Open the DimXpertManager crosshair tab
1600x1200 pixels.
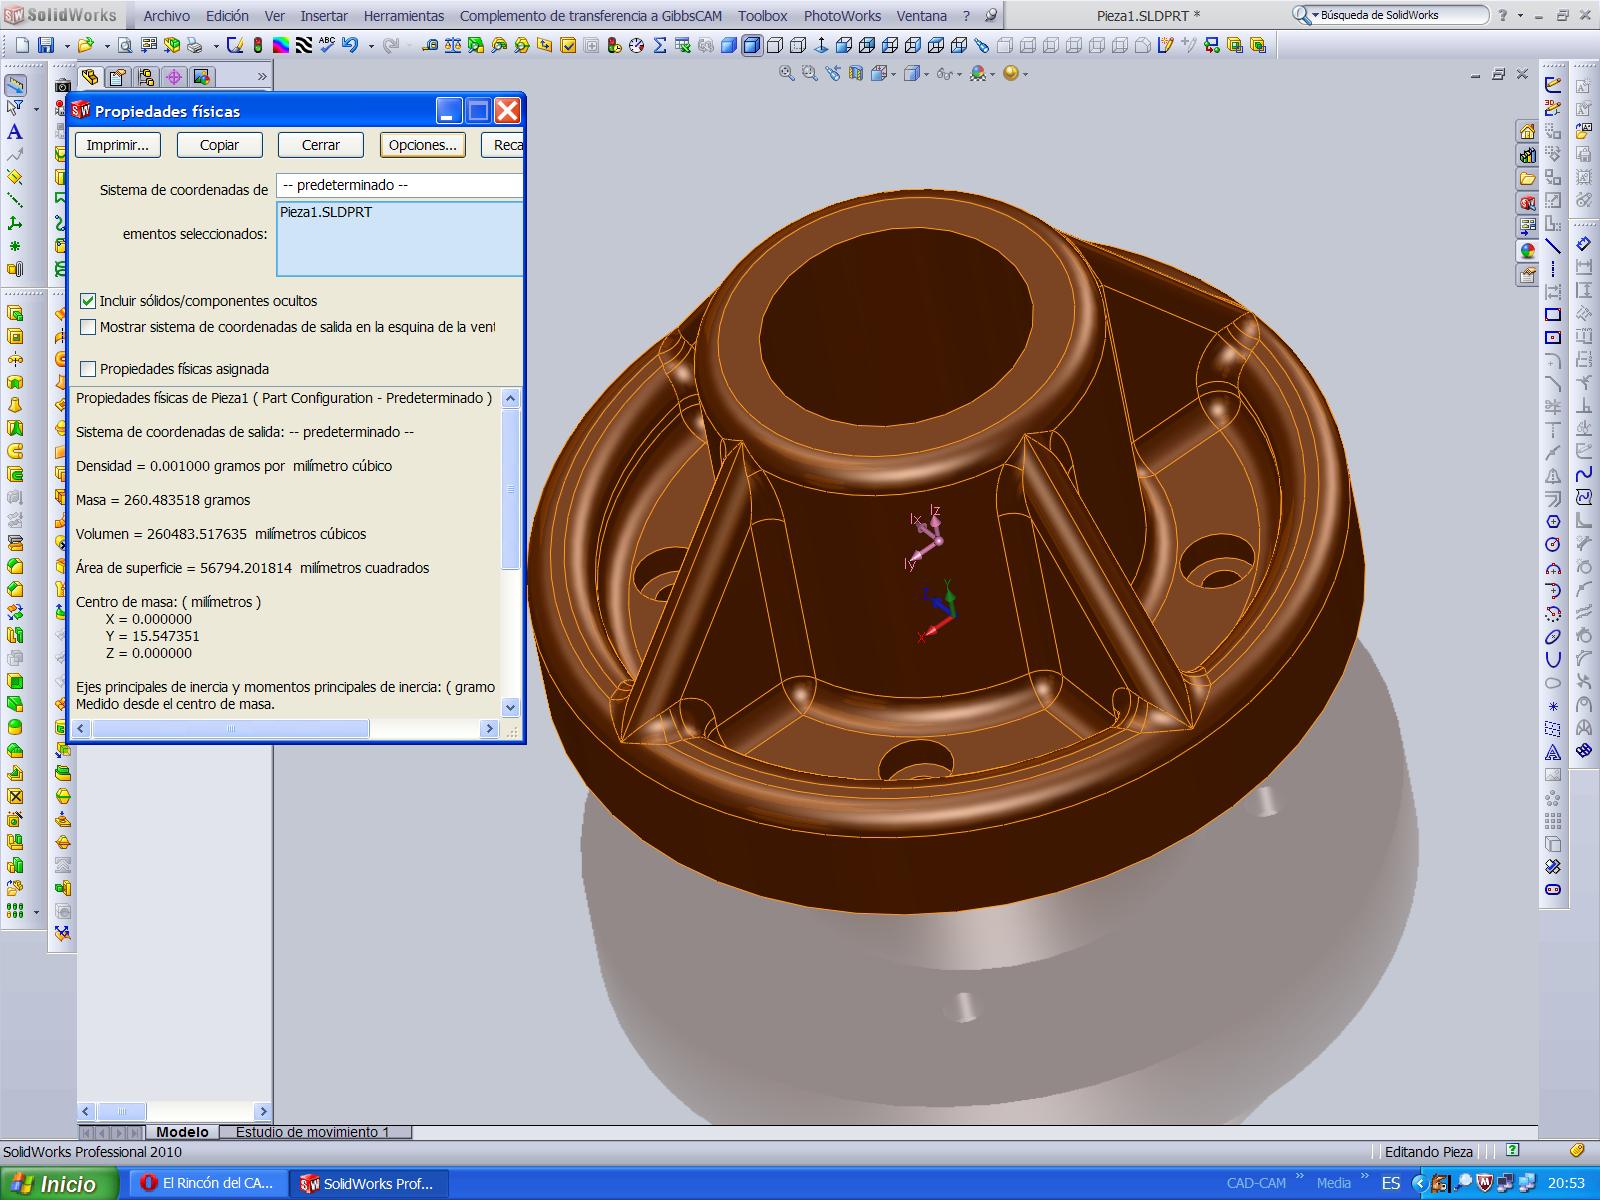[x=174, y=77]
